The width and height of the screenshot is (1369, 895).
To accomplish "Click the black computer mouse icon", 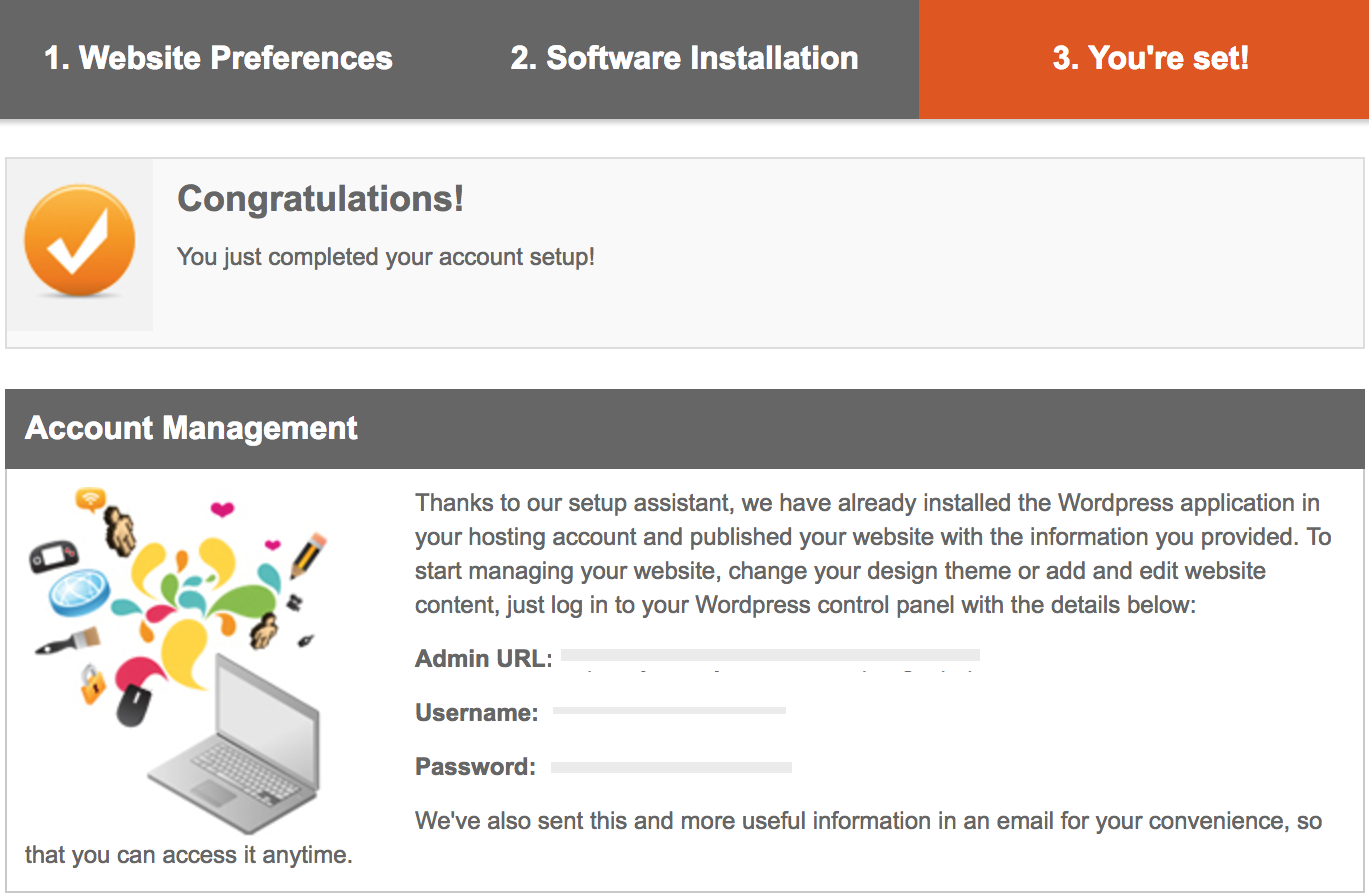I will [x=132, y=705].
